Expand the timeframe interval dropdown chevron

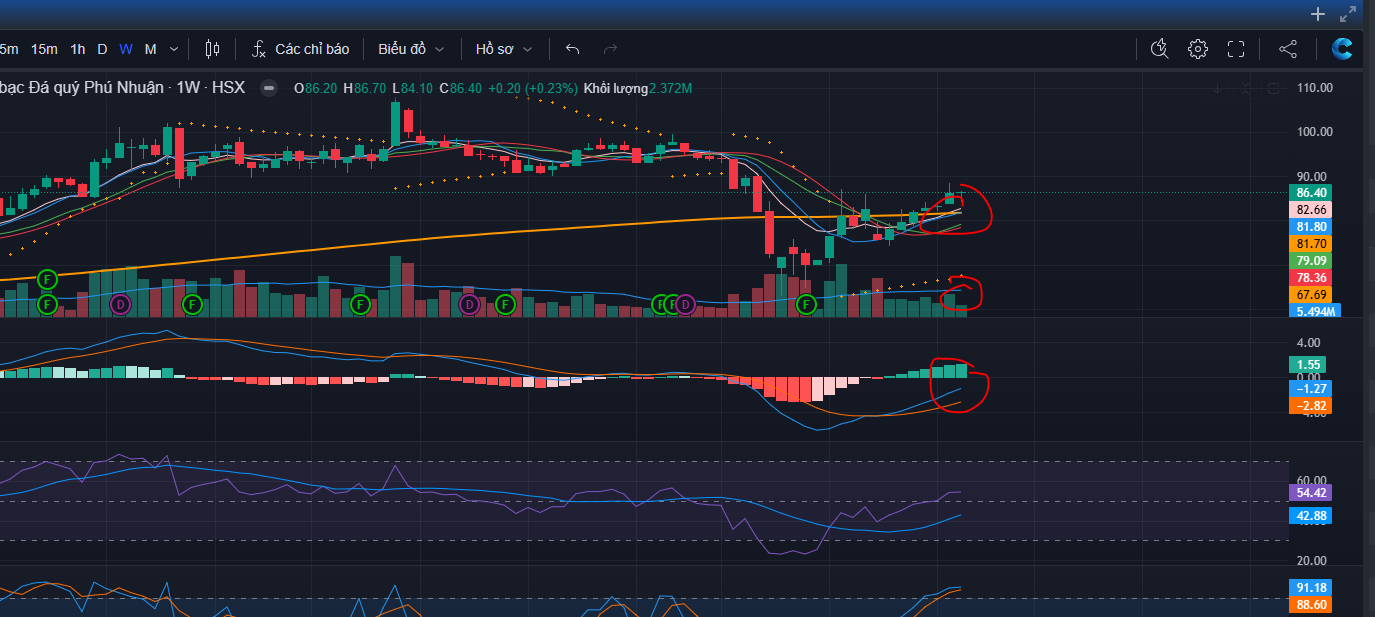[174, 49]
